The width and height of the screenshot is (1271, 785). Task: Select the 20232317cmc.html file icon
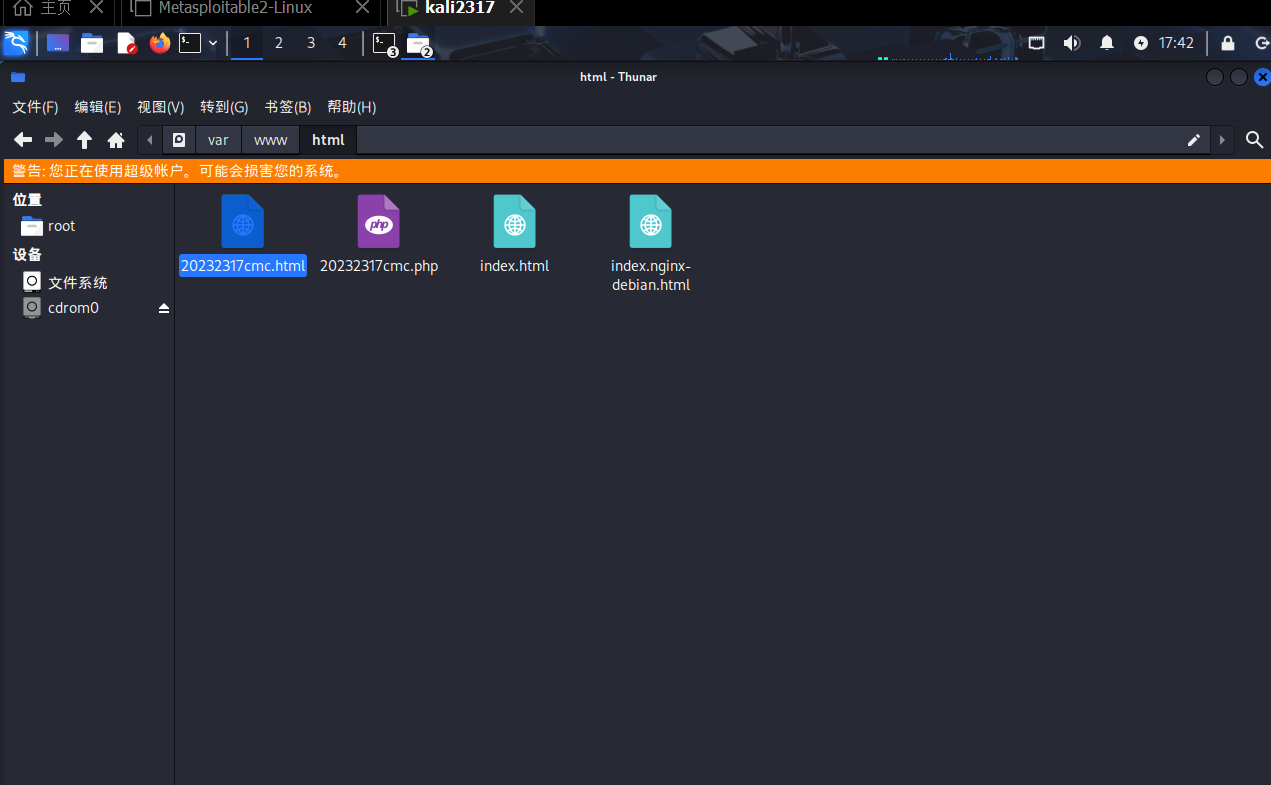[x=243, y=222]
